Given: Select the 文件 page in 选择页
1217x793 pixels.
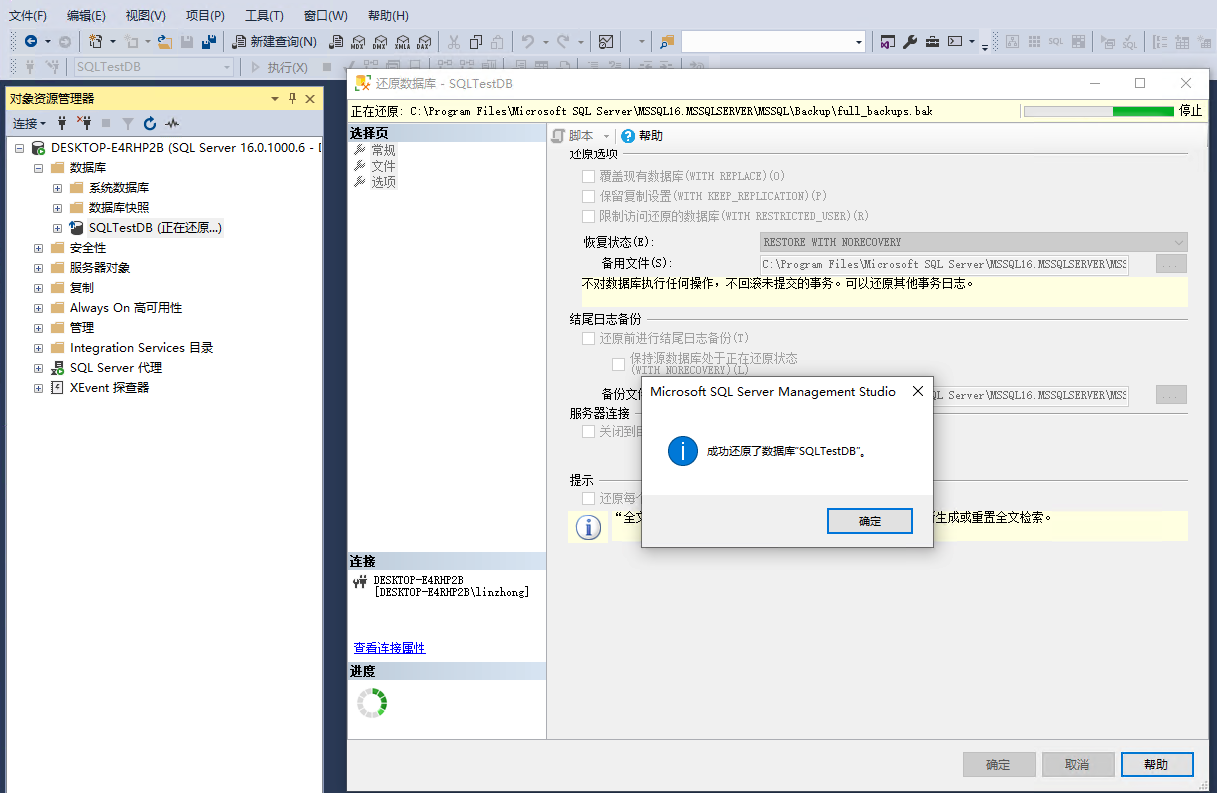Looking at the screenshot, I should pyautogui.click(x=384, y=166).
